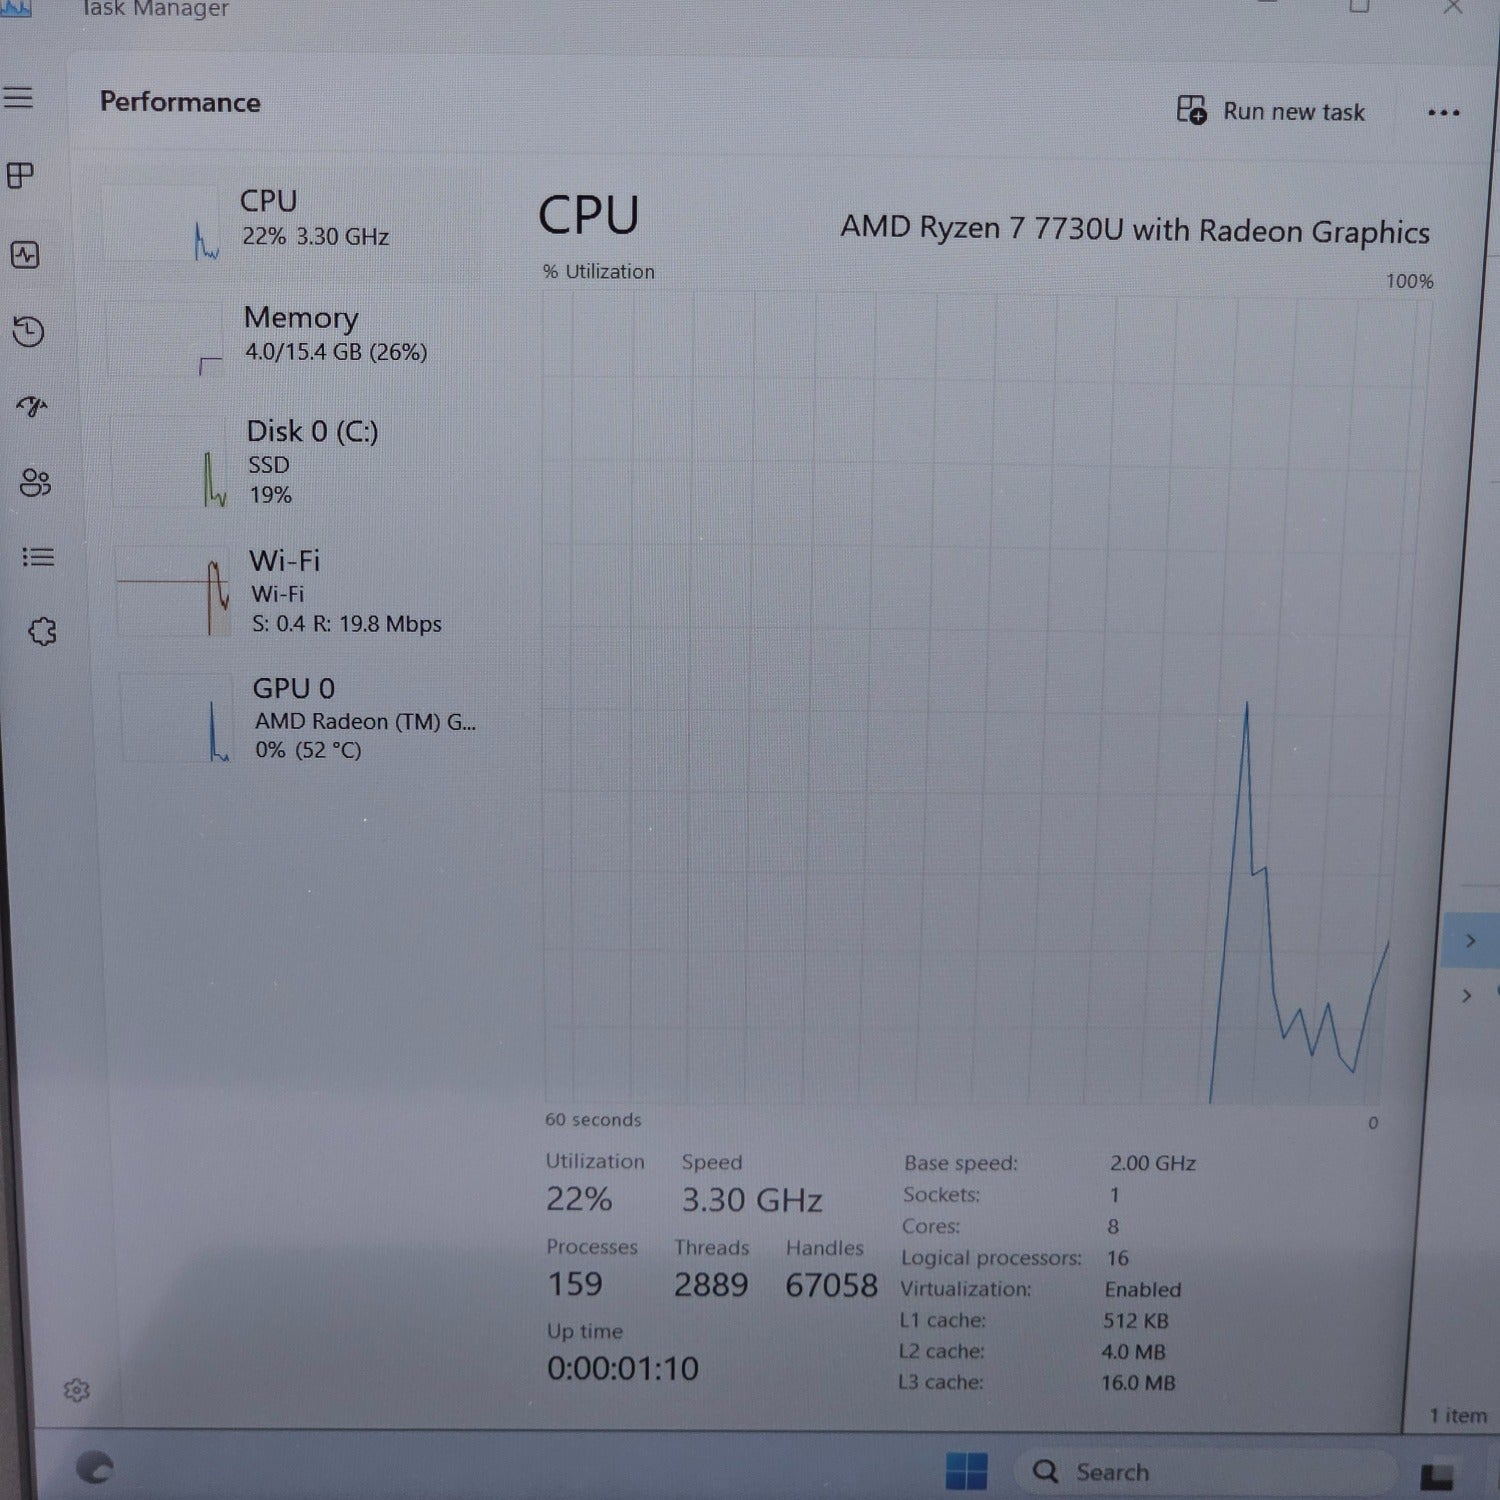
Task: Click the CPU utilization graph
Action: point(987,698)
